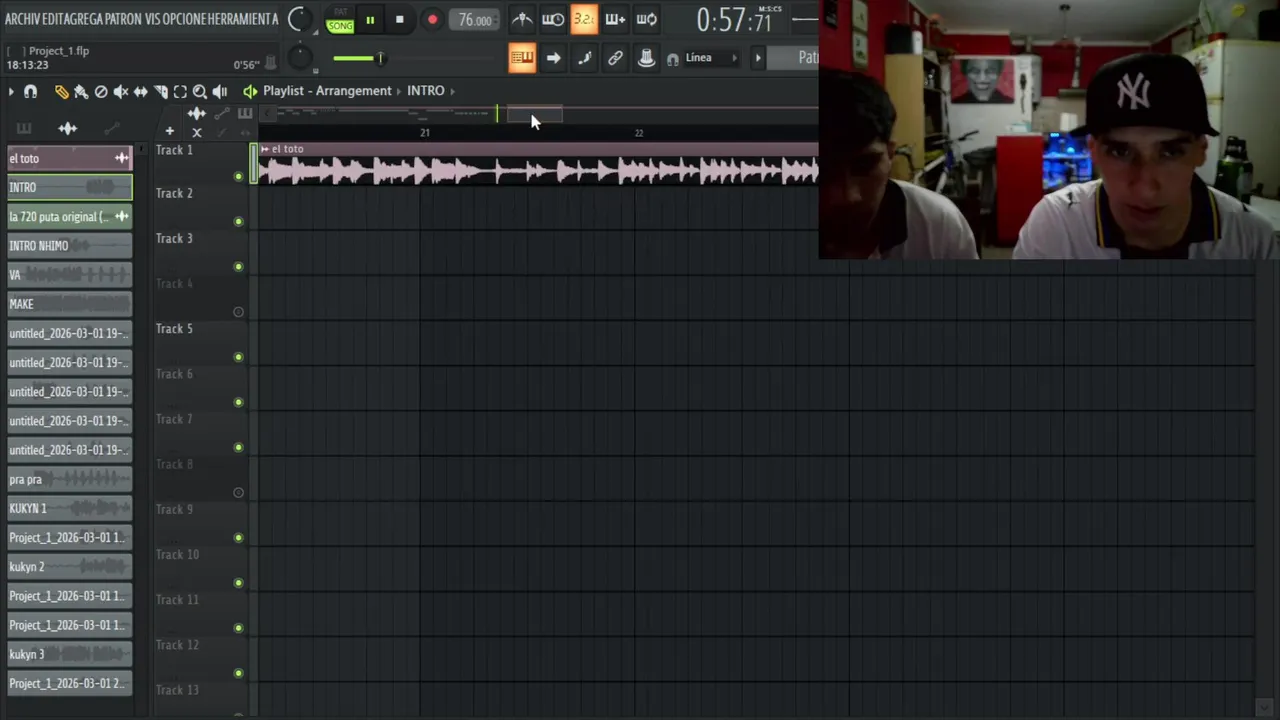Select the Zoom magnifier tool

click(x=199, y=92)
